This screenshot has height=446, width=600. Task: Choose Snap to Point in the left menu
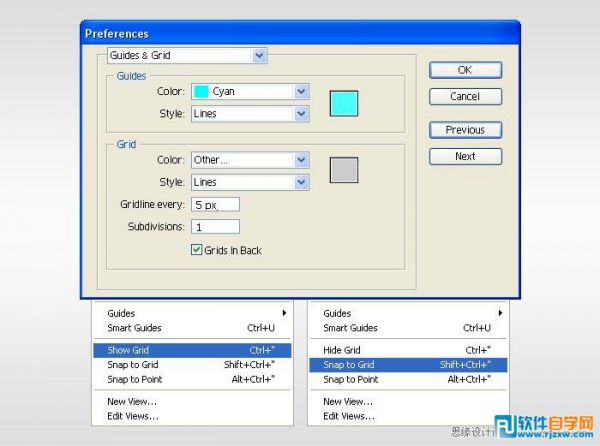pos(192,379)
